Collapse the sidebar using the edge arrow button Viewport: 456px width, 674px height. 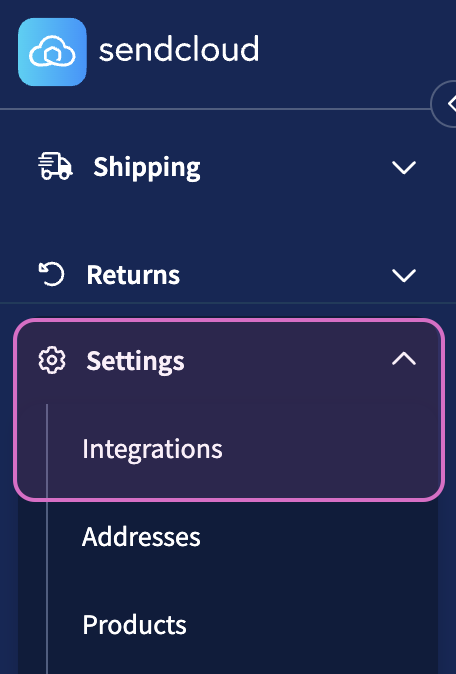[445, 104]
